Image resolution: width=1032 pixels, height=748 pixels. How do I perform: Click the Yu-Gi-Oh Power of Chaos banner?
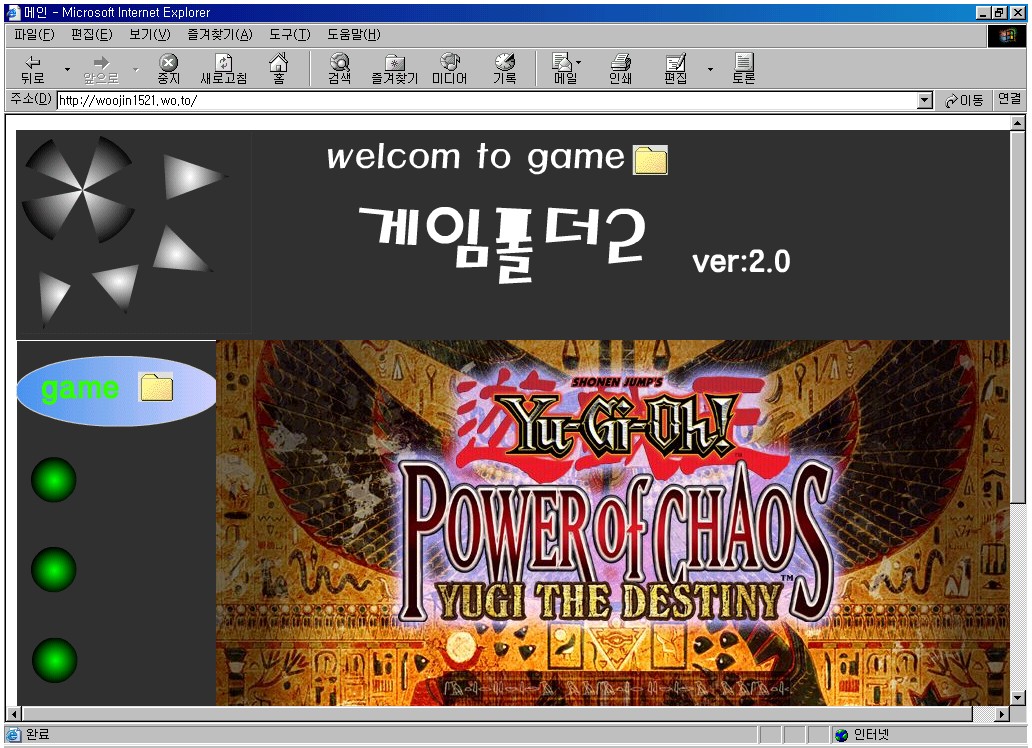(x=612, y=522)
